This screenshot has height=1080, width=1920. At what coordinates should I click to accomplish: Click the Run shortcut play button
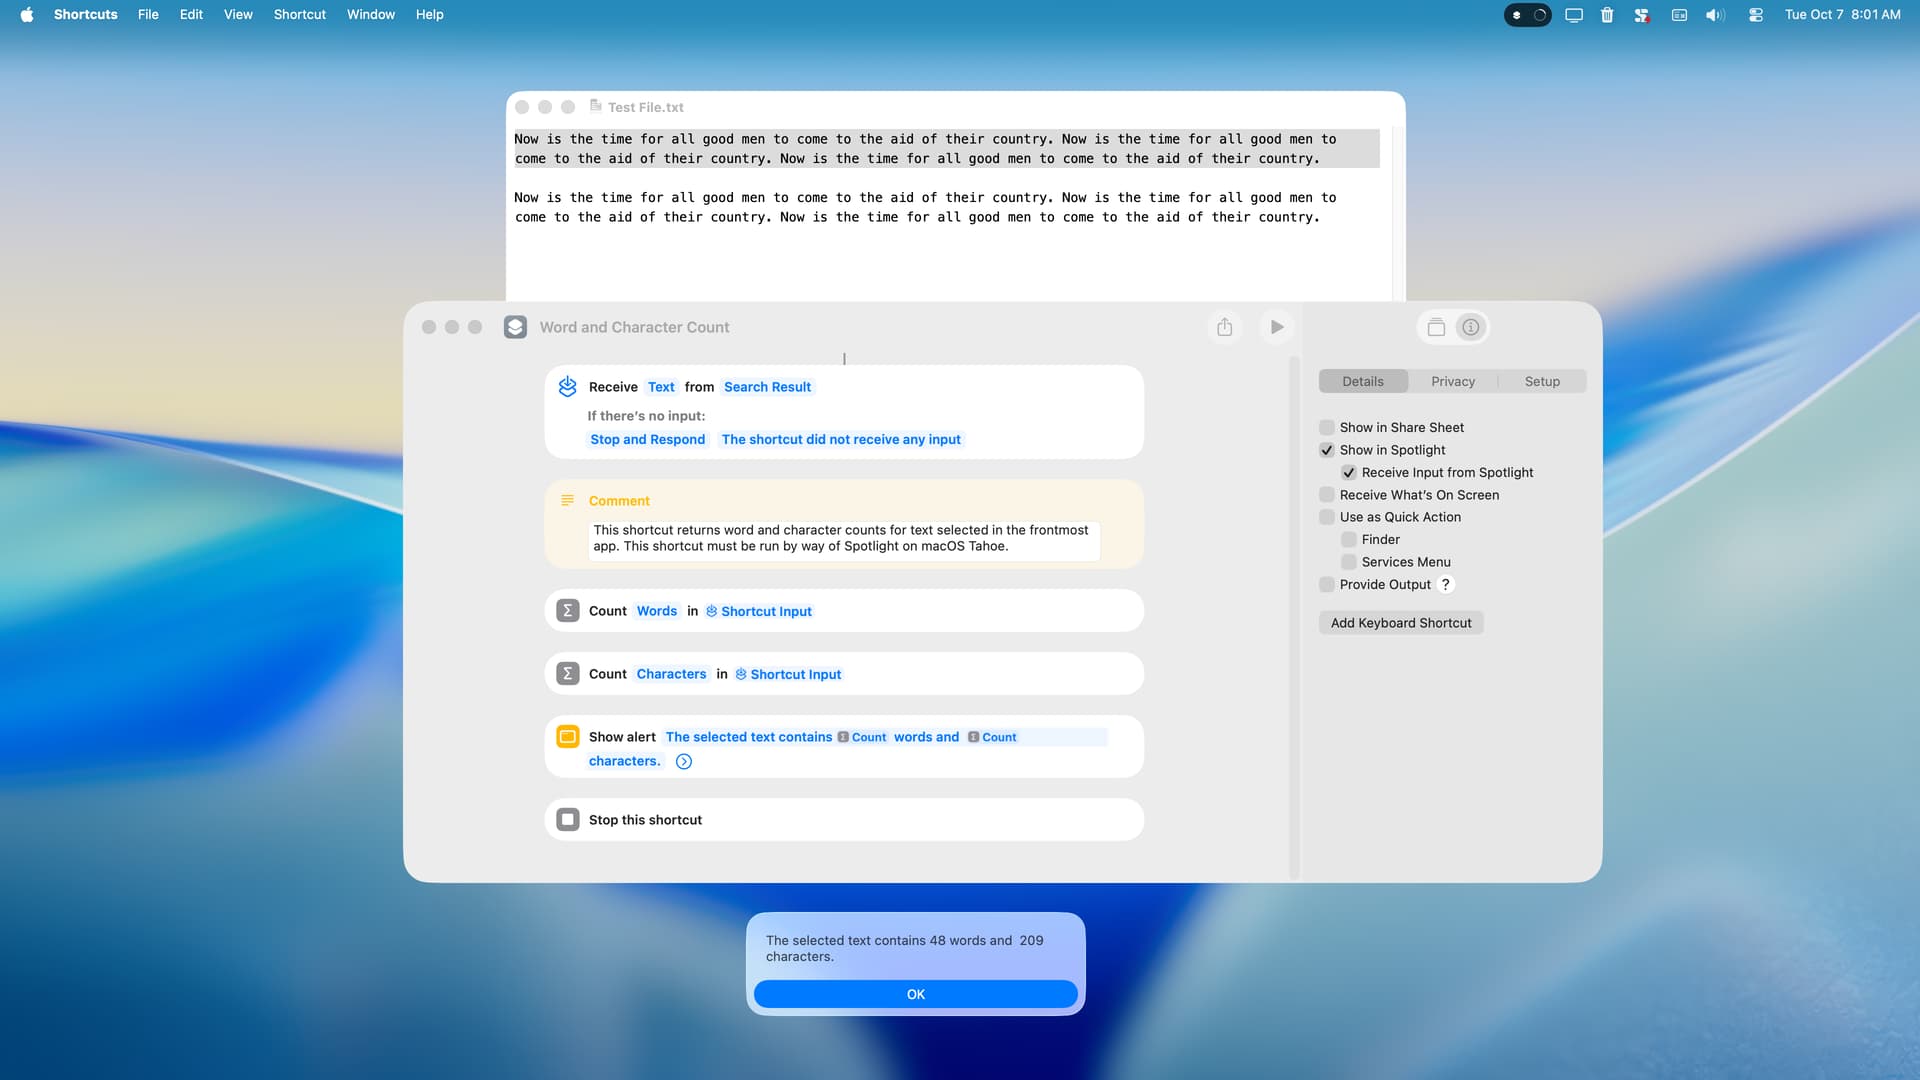1277,327
